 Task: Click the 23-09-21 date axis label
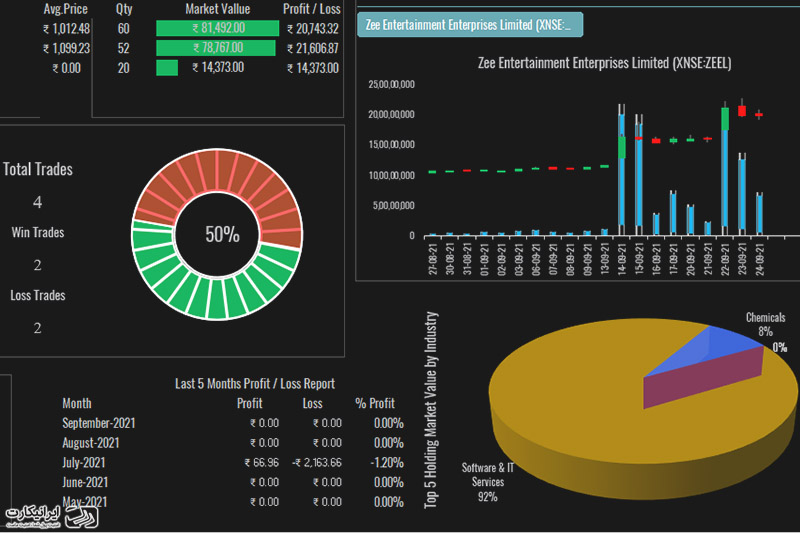(x=742, y=259)
